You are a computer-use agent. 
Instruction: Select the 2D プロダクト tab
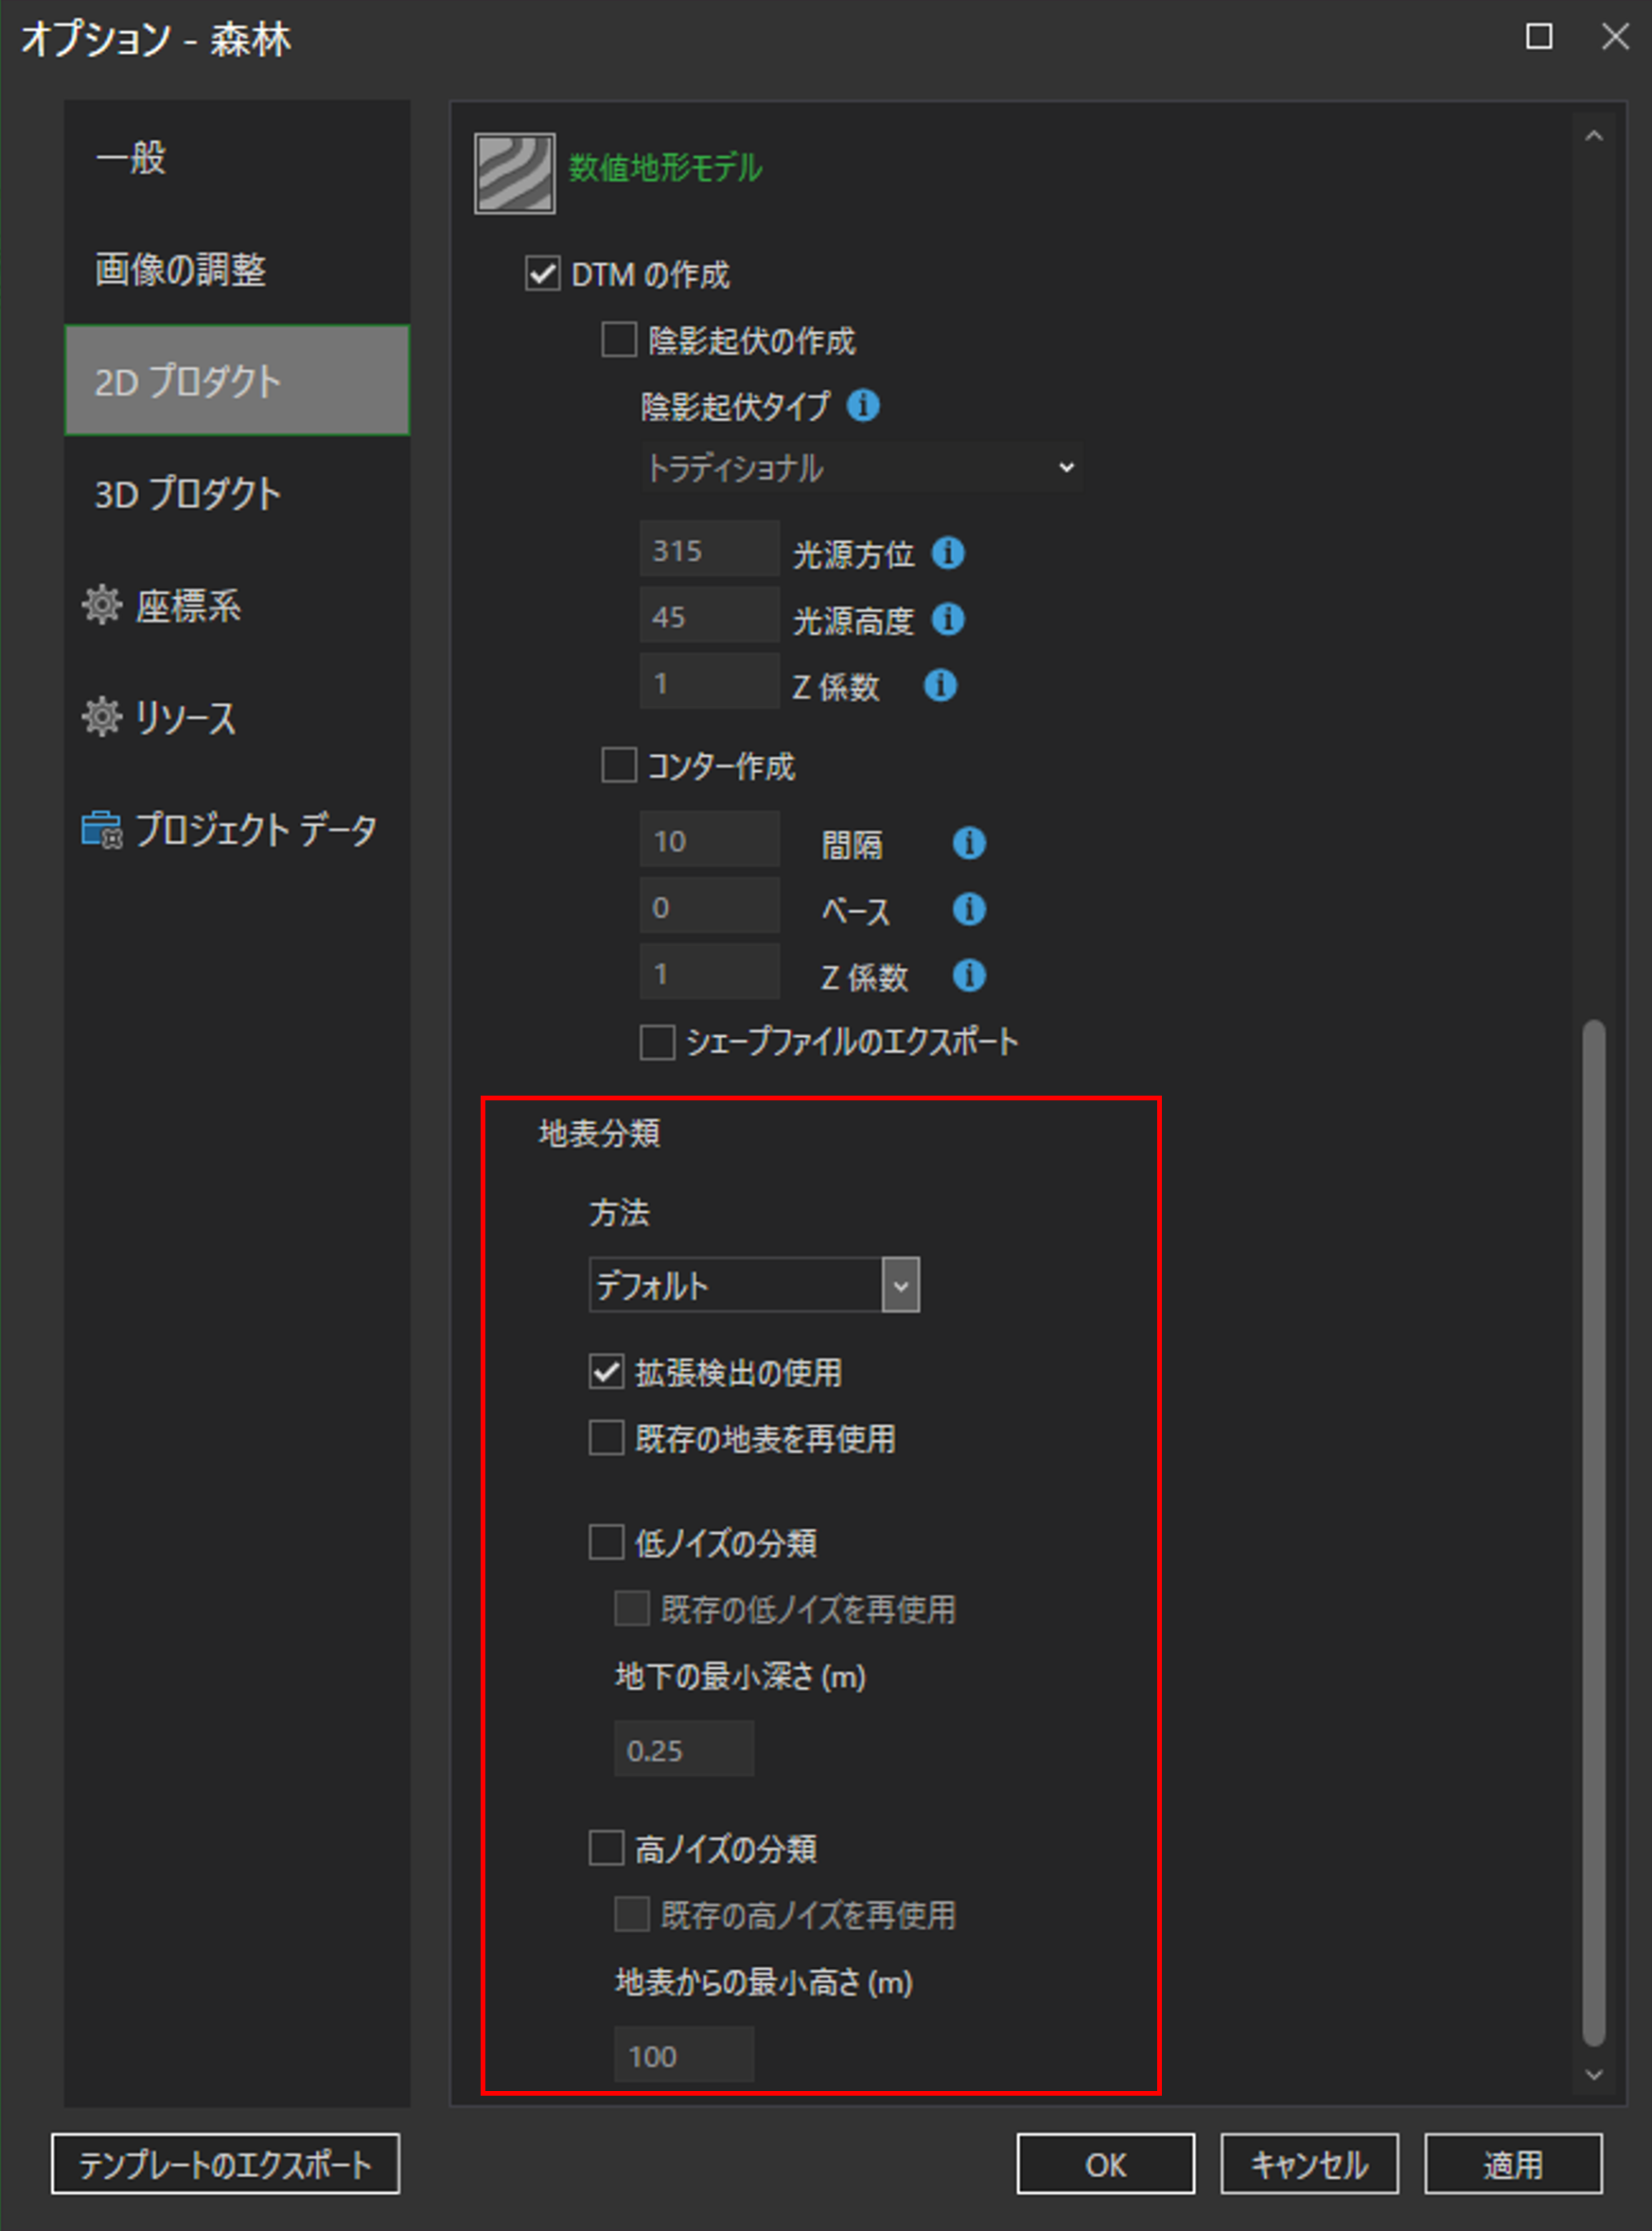click(237, 380)
